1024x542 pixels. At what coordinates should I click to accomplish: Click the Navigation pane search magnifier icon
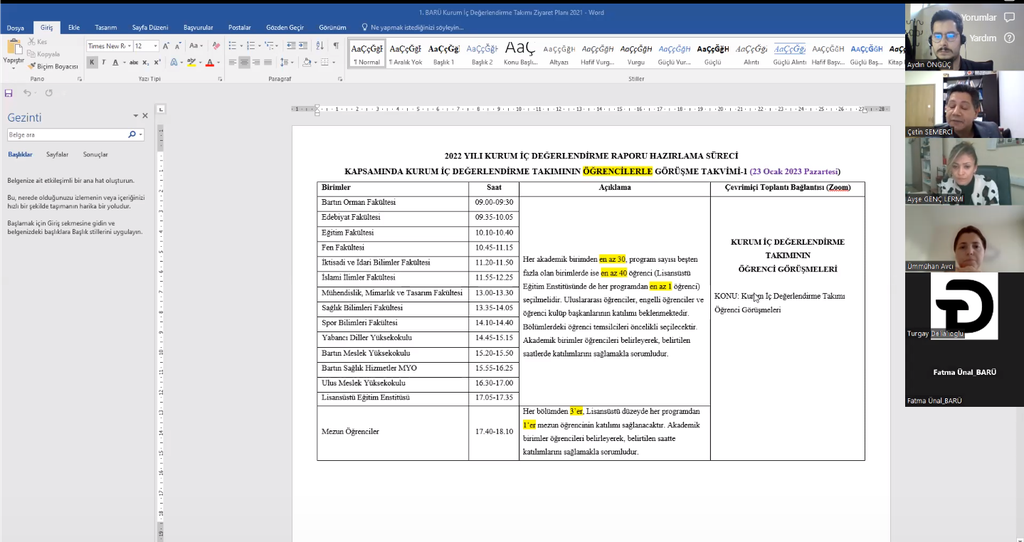tap(131, 134)
